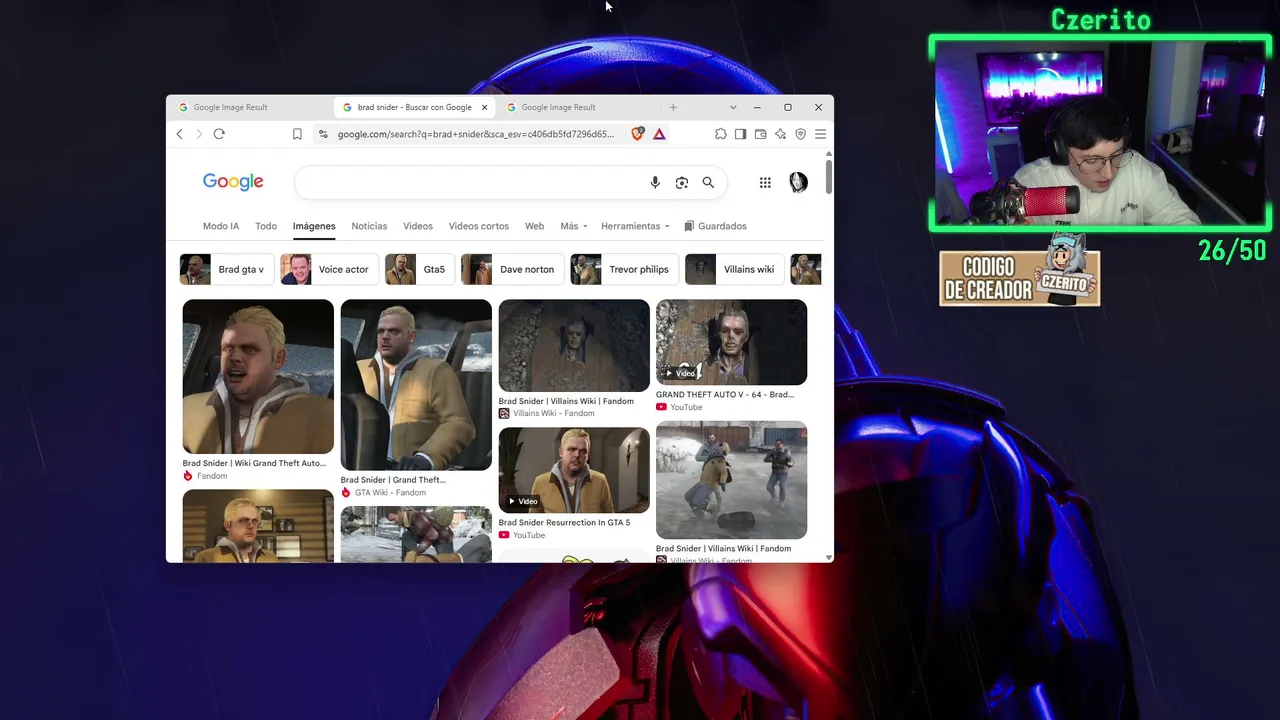Toggle the browser sidebar panel icon

[x=740, y=134]
